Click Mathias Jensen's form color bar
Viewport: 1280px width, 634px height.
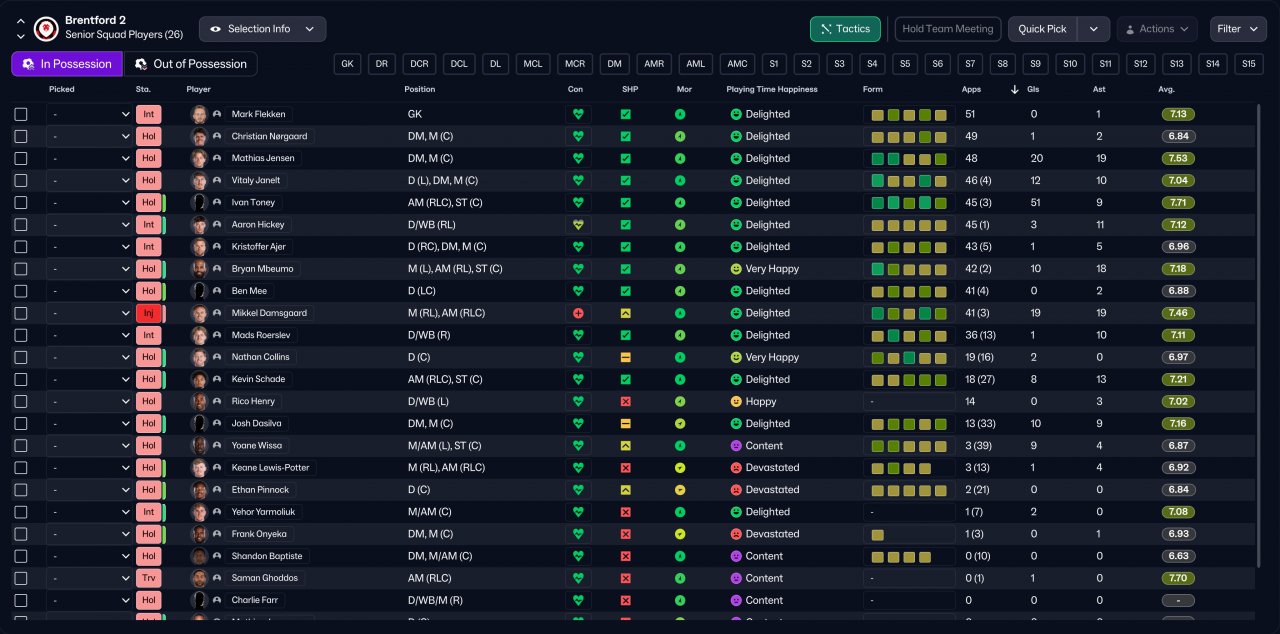coord(909,158)
